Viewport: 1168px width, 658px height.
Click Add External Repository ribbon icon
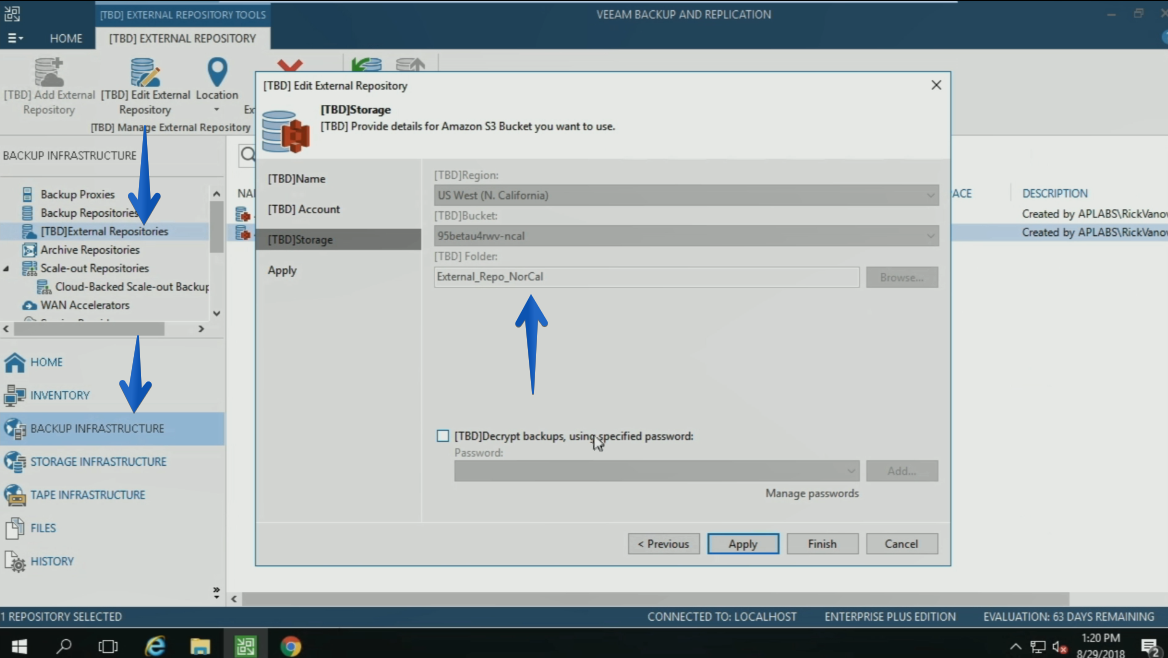(49, 86)
